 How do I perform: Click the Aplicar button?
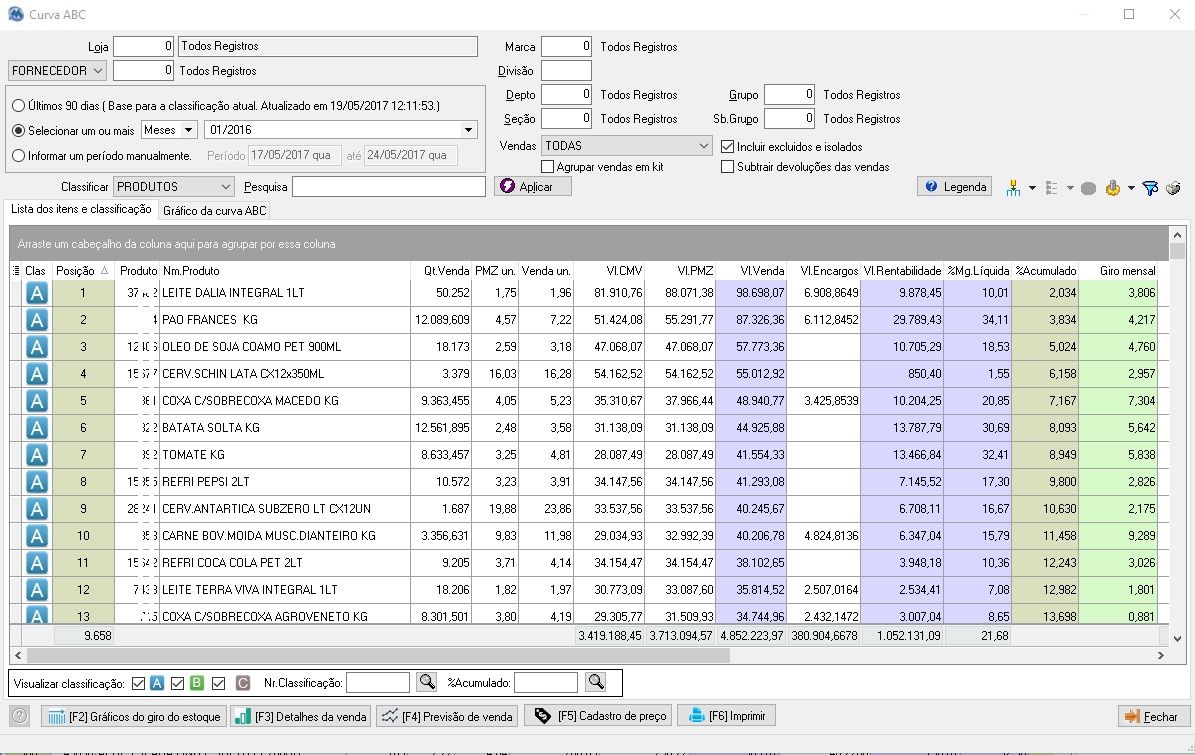(x=533, y=187)
